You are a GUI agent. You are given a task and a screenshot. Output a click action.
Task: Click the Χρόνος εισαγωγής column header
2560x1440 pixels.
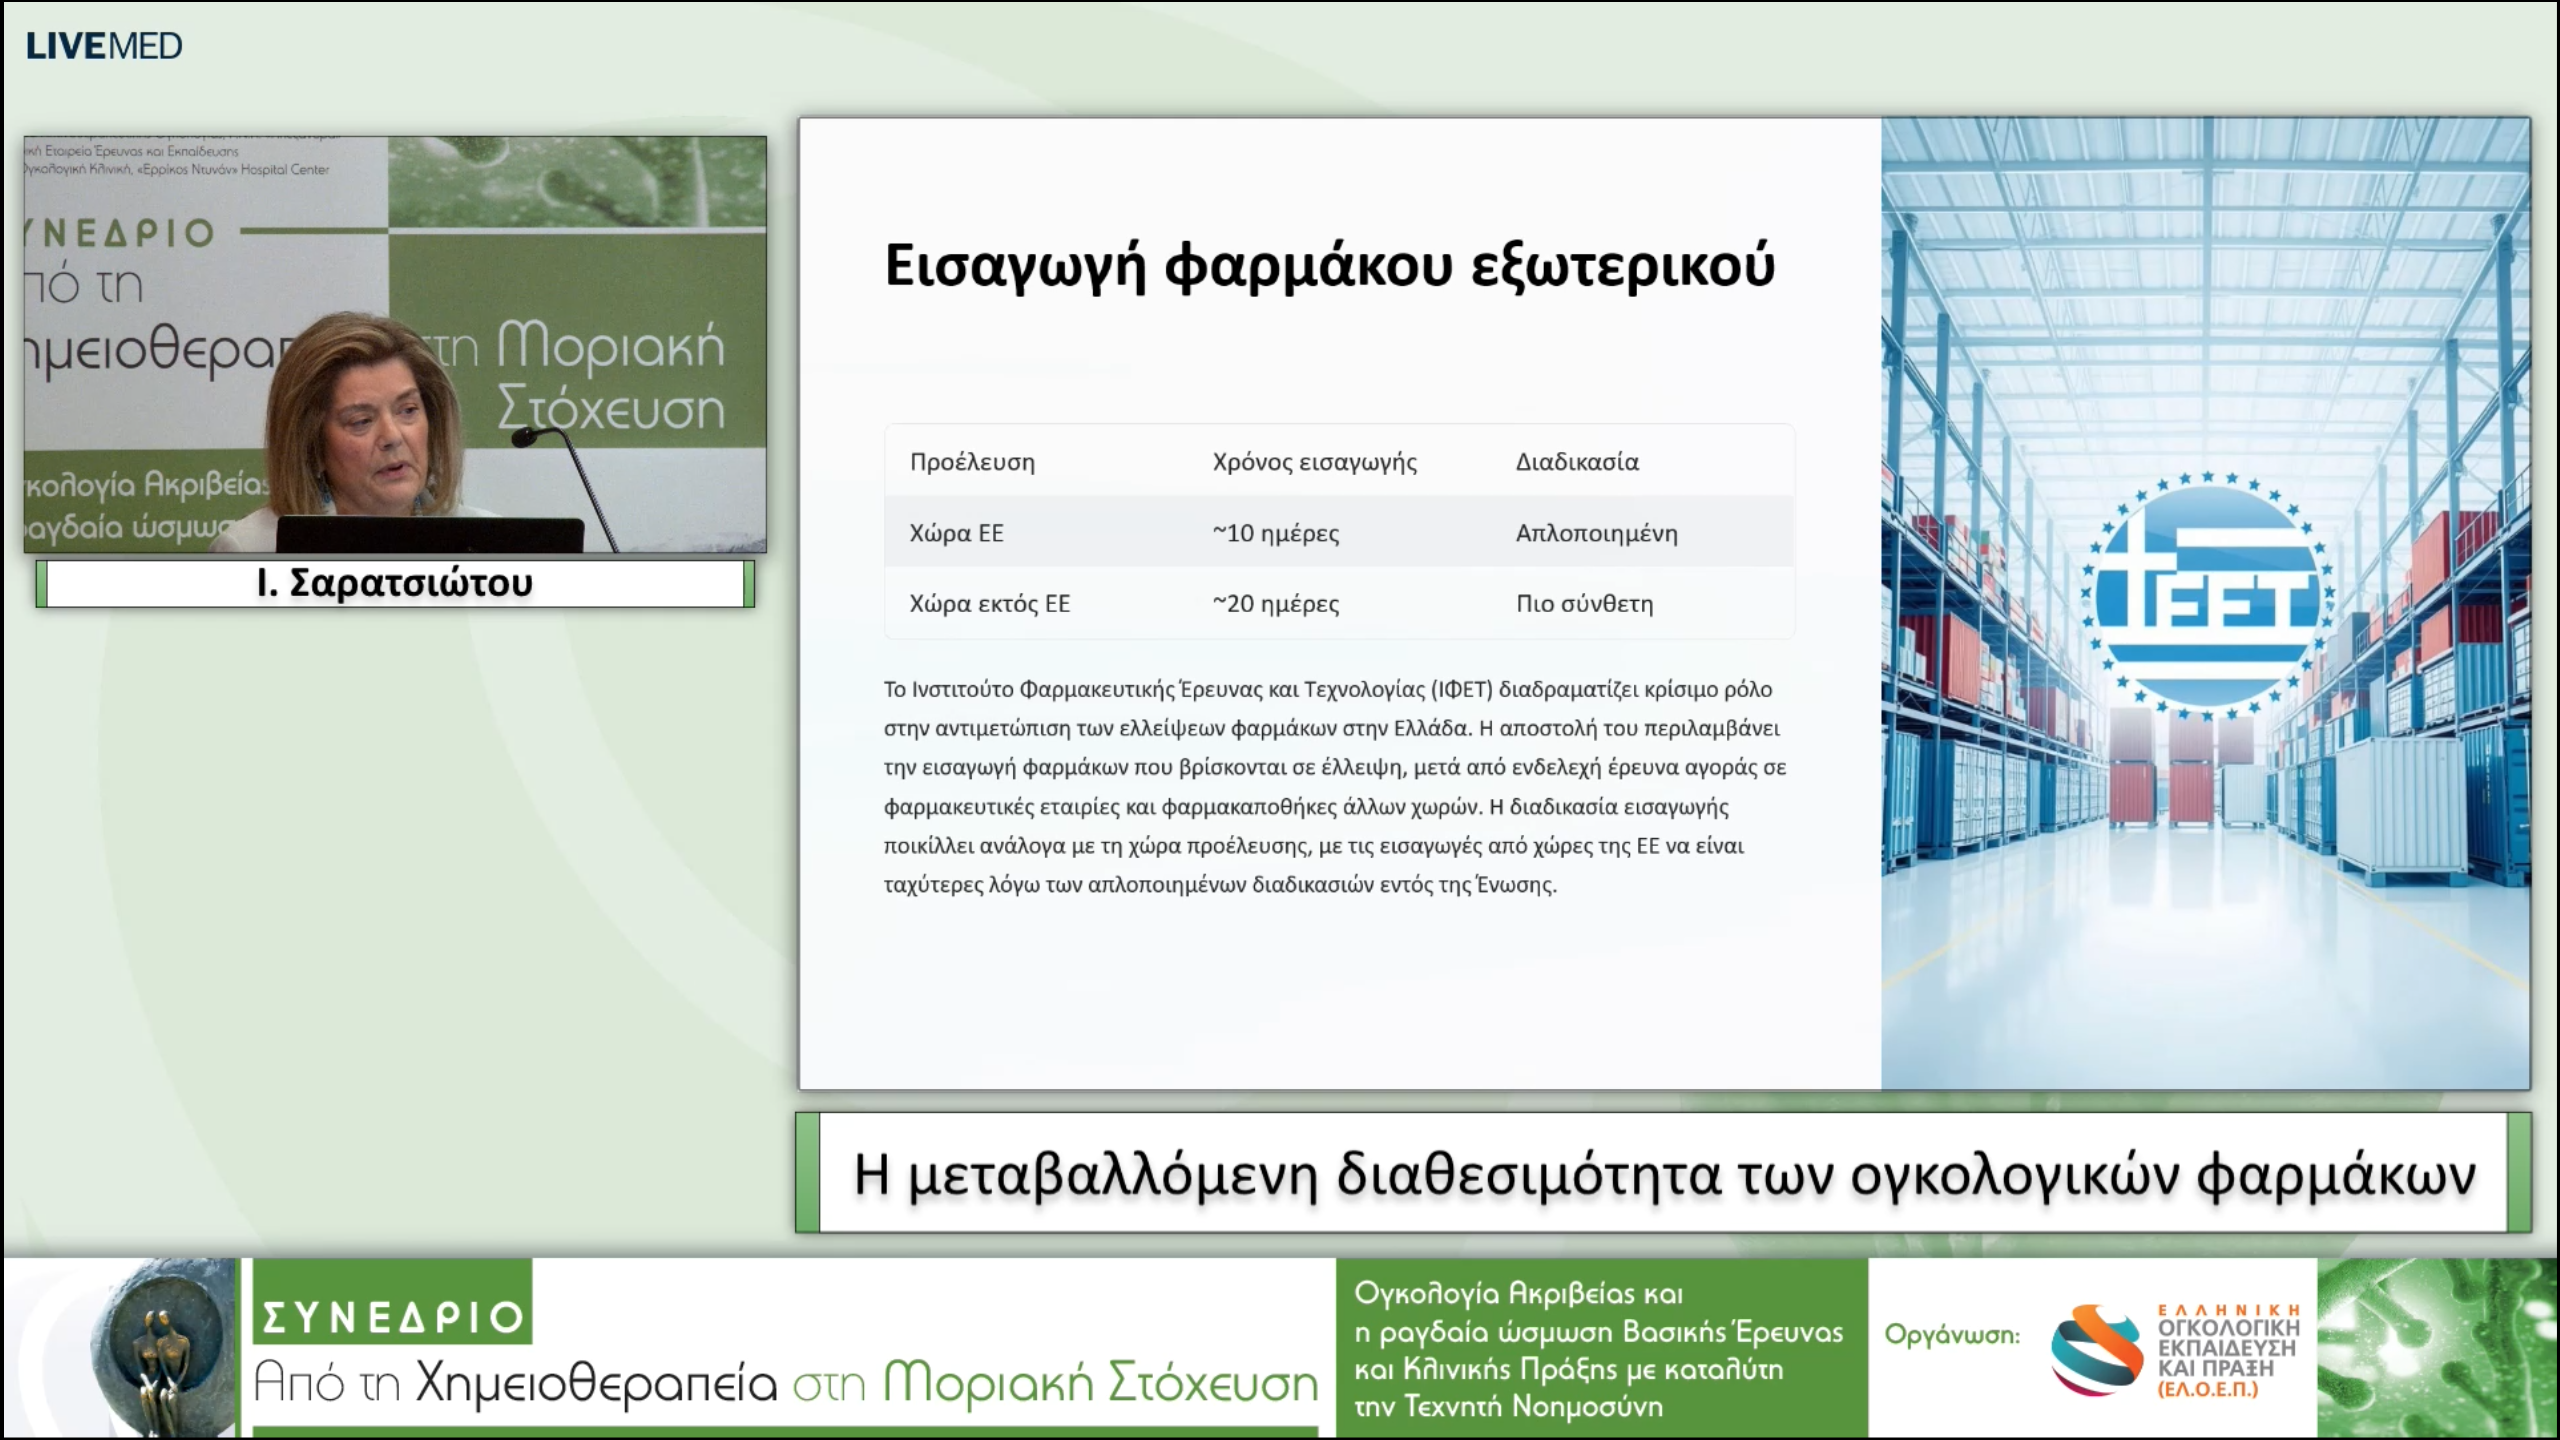coord(1314,462)
